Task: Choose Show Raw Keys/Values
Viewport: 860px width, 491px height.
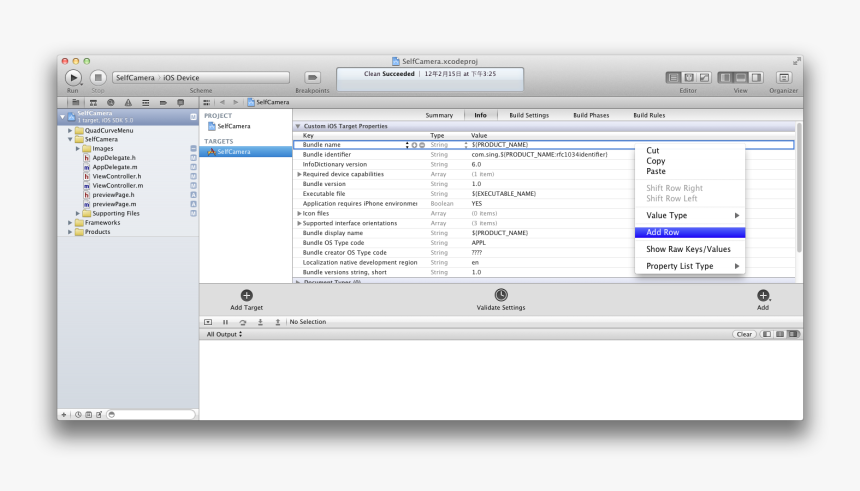Action: (690, 249)
